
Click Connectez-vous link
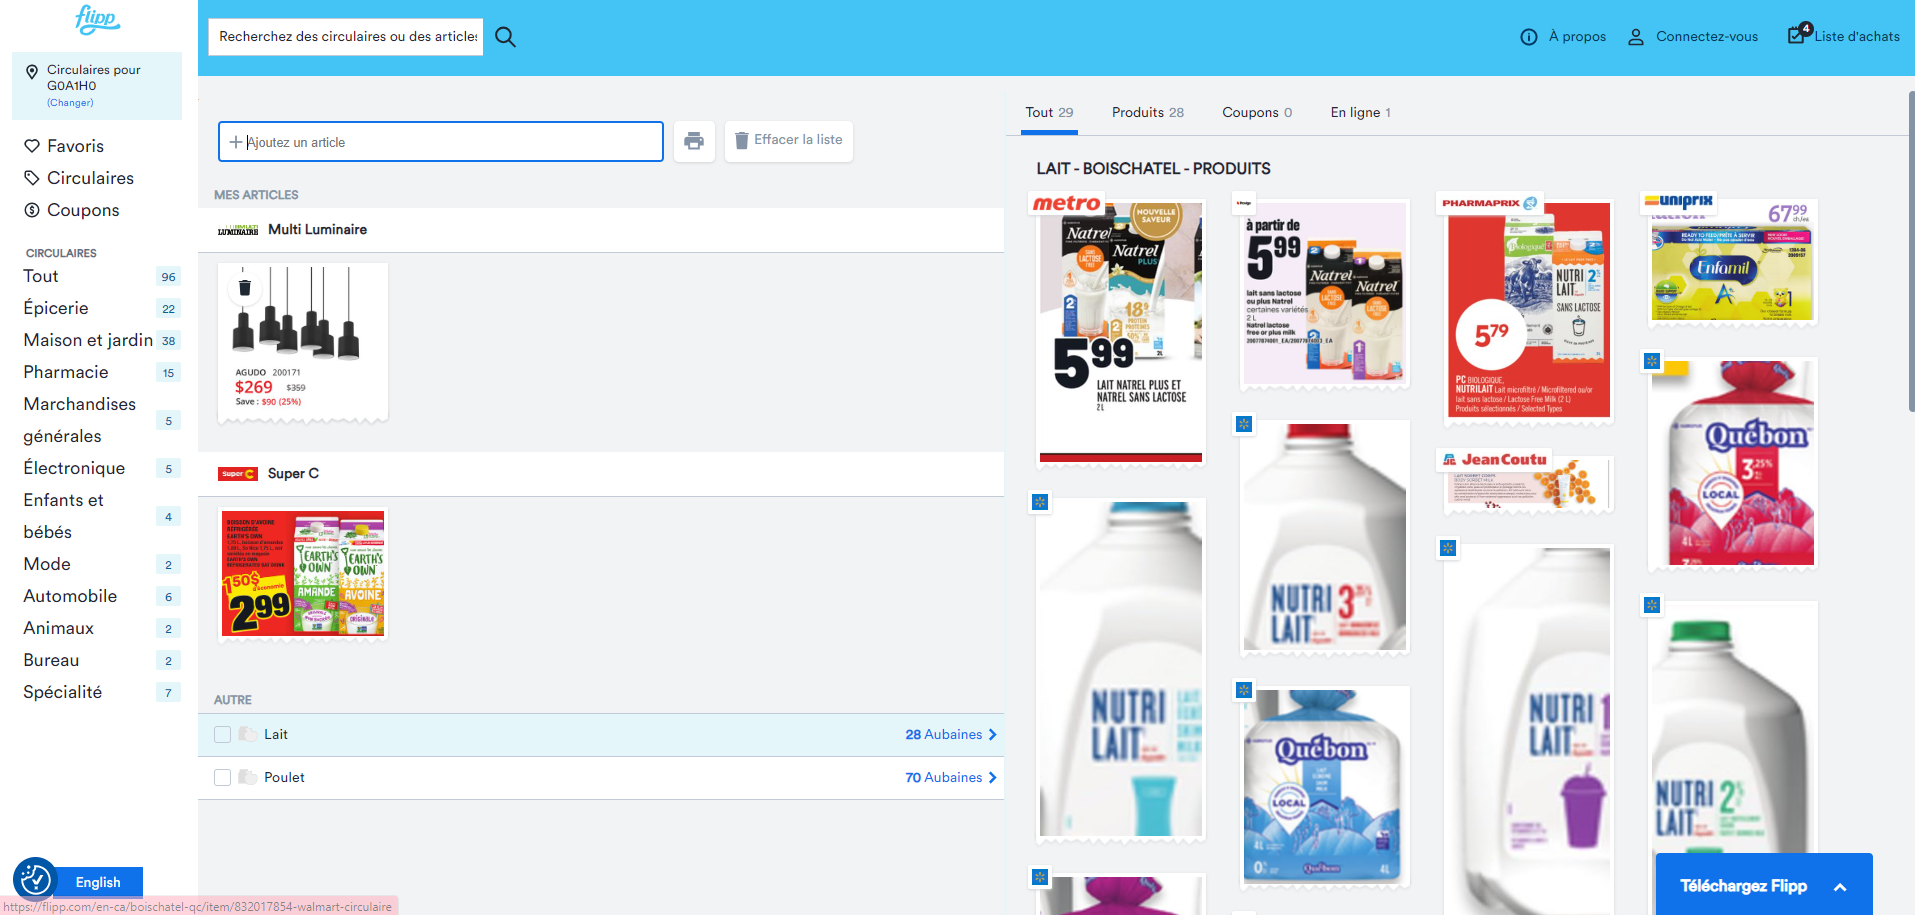tap(1706, 37)
